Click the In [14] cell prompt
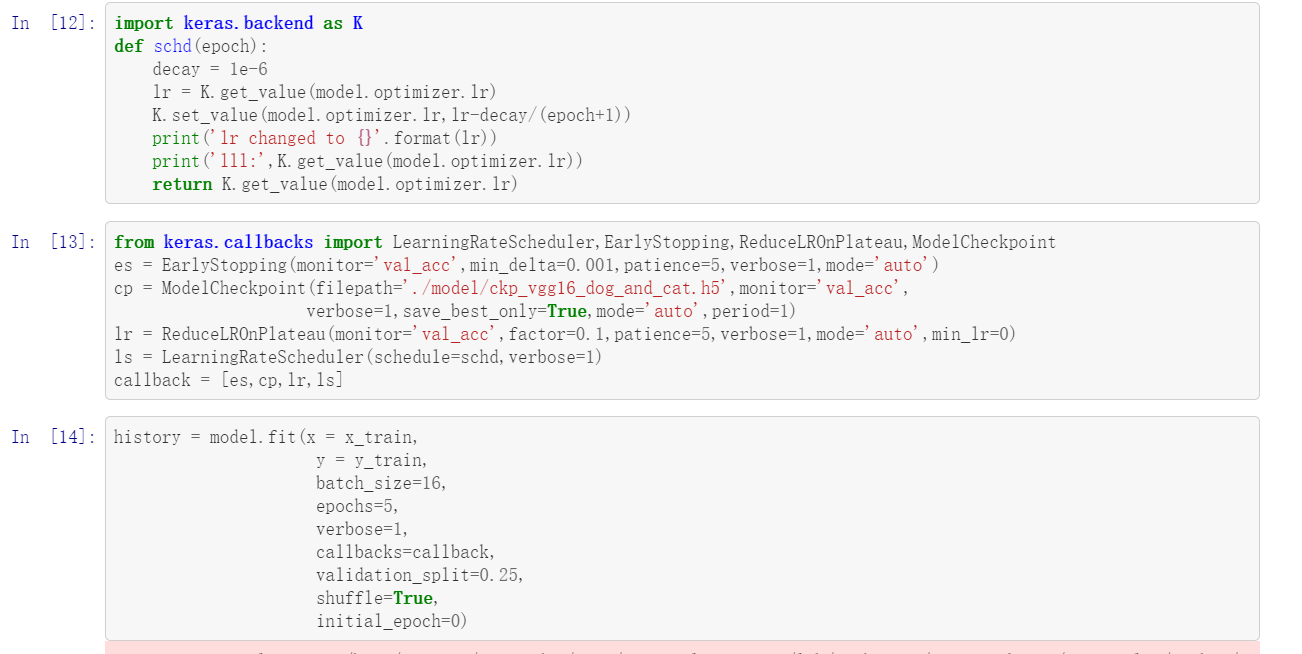The height and width of the screenshot is (654, 1302). coord(53,437)
